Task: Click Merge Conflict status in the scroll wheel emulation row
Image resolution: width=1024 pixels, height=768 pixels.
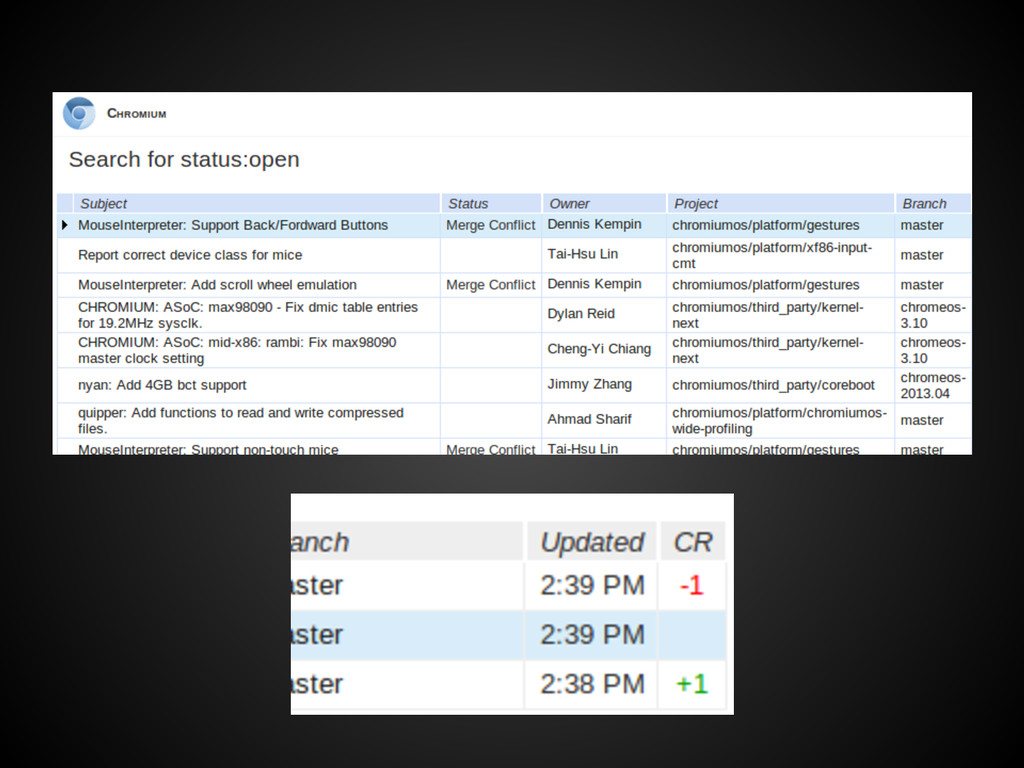Action: [x=490, y=285]
